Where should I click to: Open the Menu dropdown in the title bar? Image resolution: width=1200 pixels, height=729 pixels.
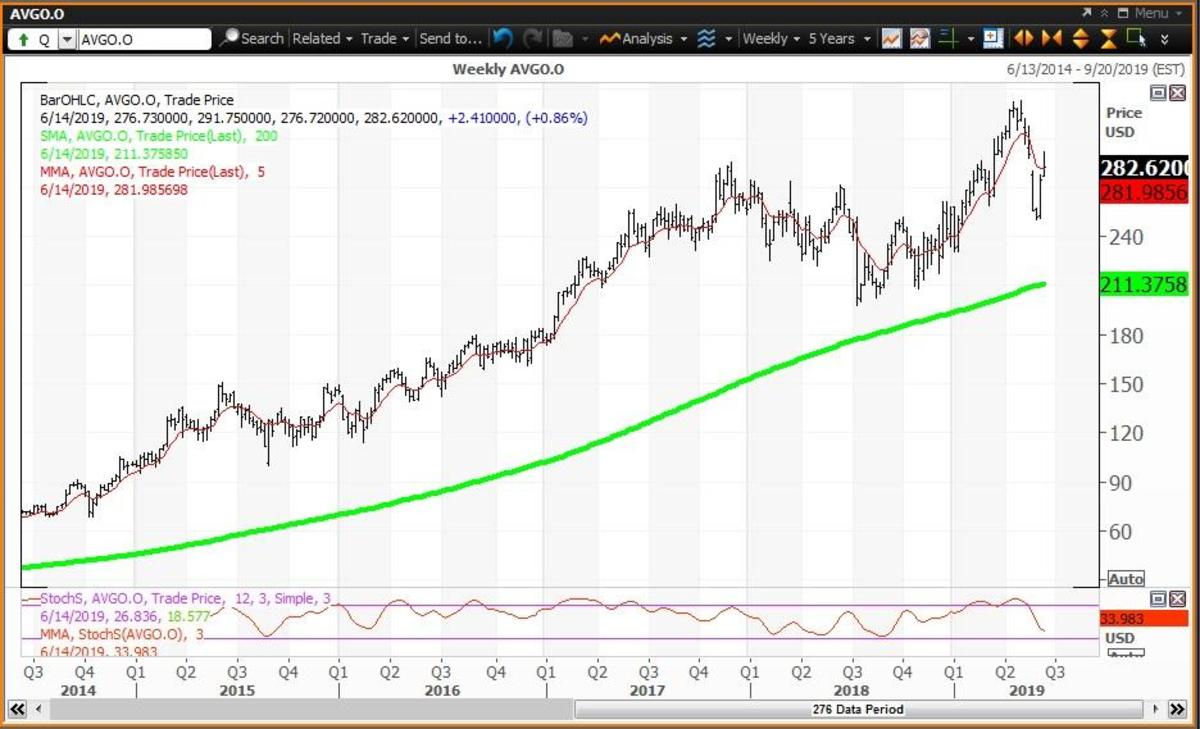click(1157, 12)
